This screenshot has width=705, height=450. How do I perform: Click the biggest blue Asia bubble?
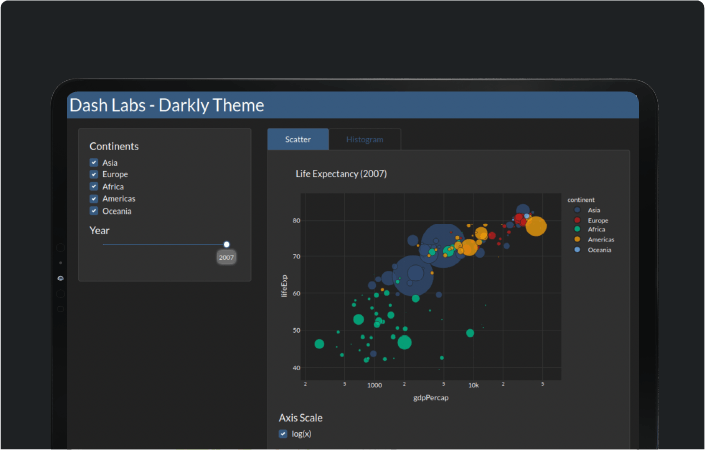pyautogui.click(x=441, y=242)
